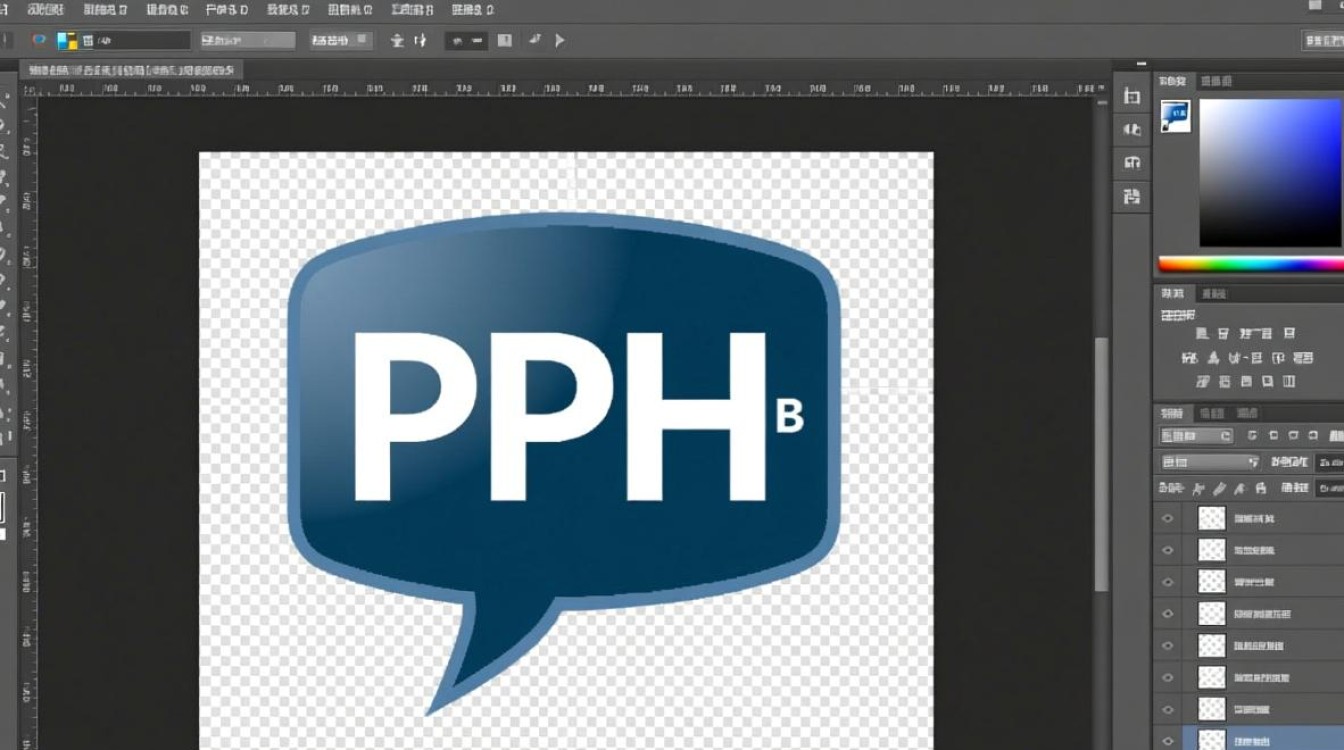Open the second collapsed panel icon in the dock strip

[1132, 129]
